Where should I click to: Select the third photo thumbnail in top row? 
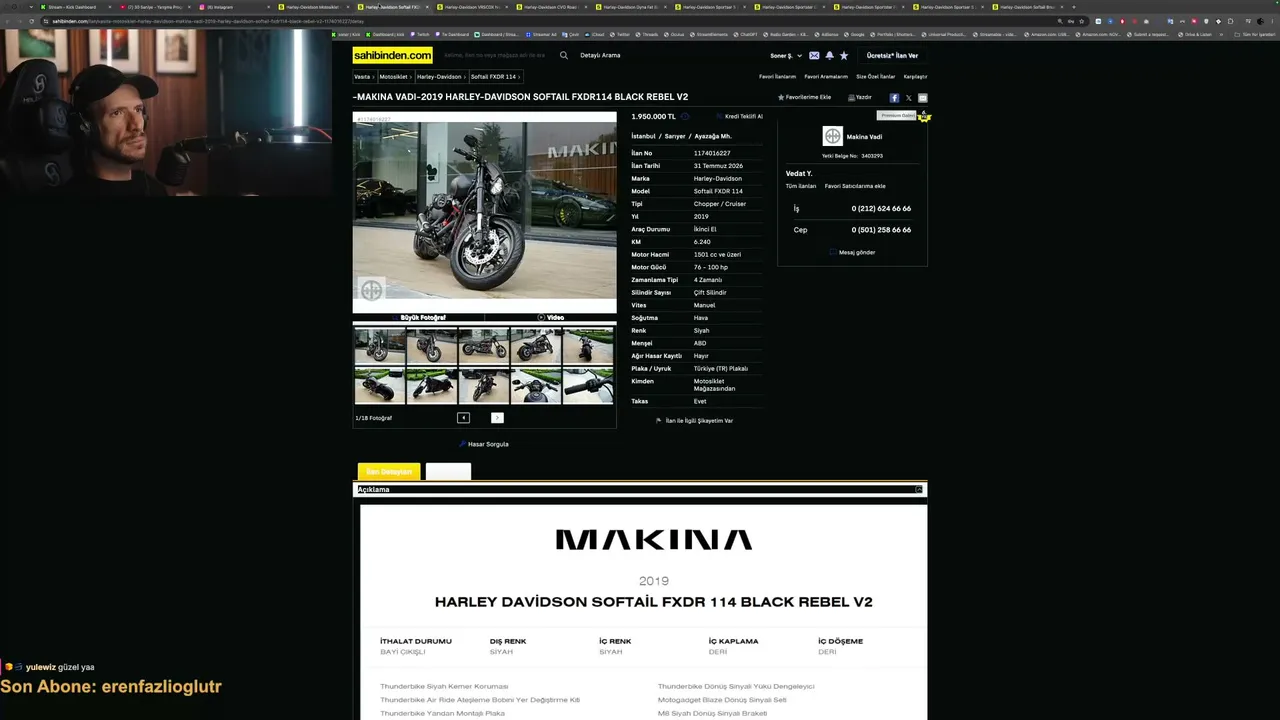click(484, 346)
